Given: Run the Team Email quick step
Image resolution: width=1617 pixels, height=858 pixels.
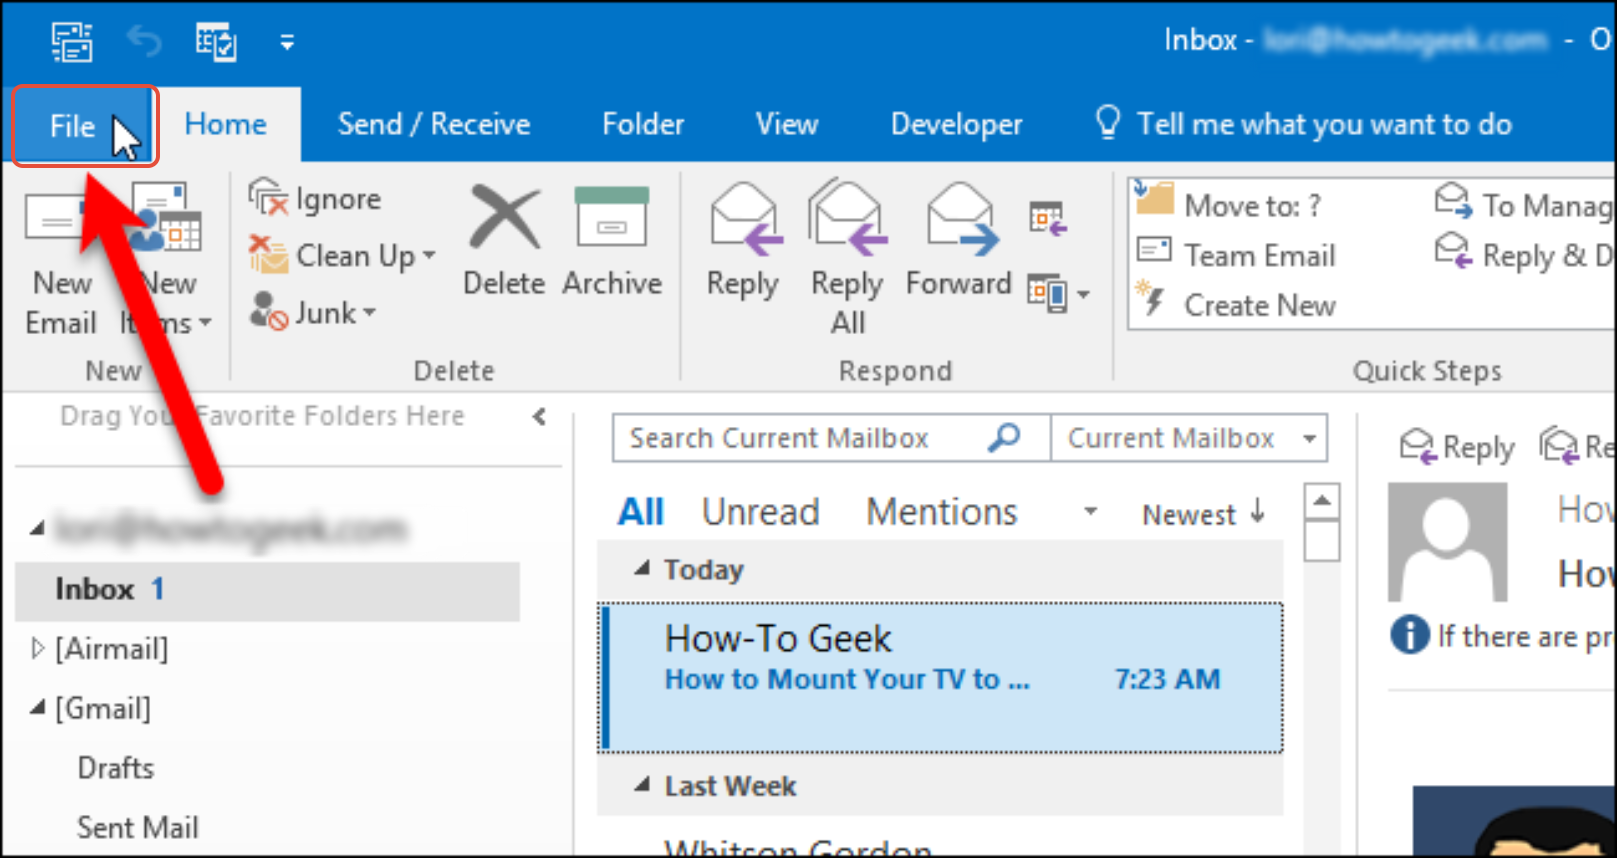Looking at the screenshot, I should [1237, 255].
